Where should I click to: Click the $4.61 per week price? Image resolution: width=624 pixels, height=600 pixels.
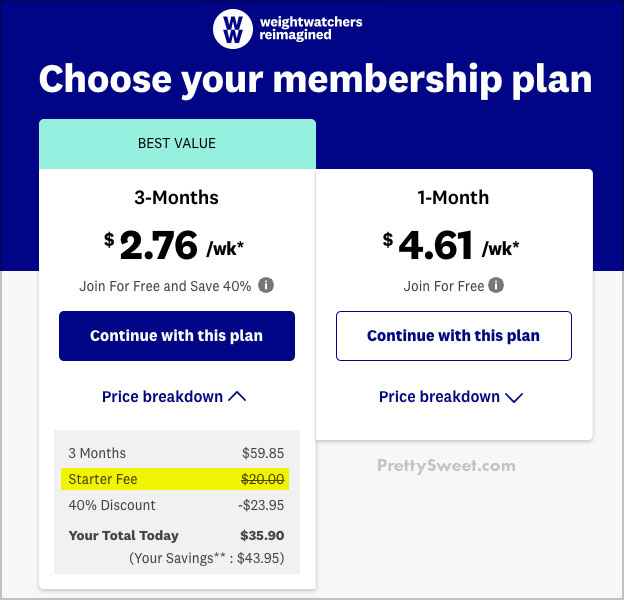(x=451, y=245)
